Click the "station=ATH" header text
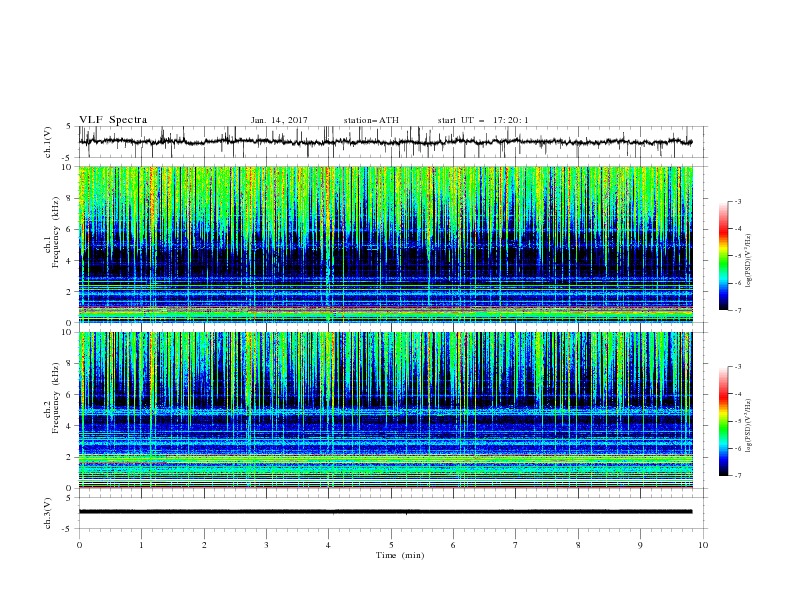 [371, 120]
